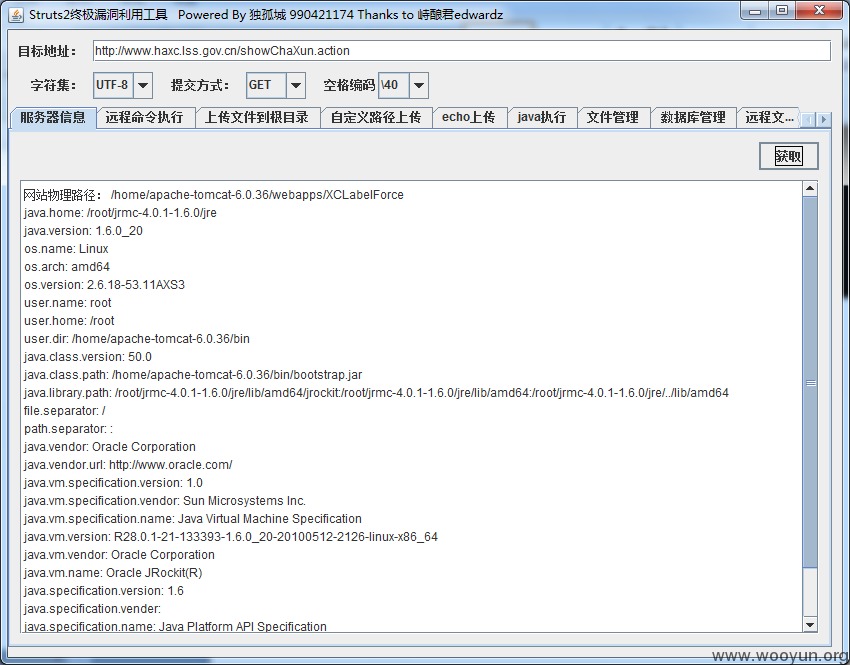Screen dimensions: 850x665
Task: Click the 目标地址 URL input field
Action: tap(461, 51)
